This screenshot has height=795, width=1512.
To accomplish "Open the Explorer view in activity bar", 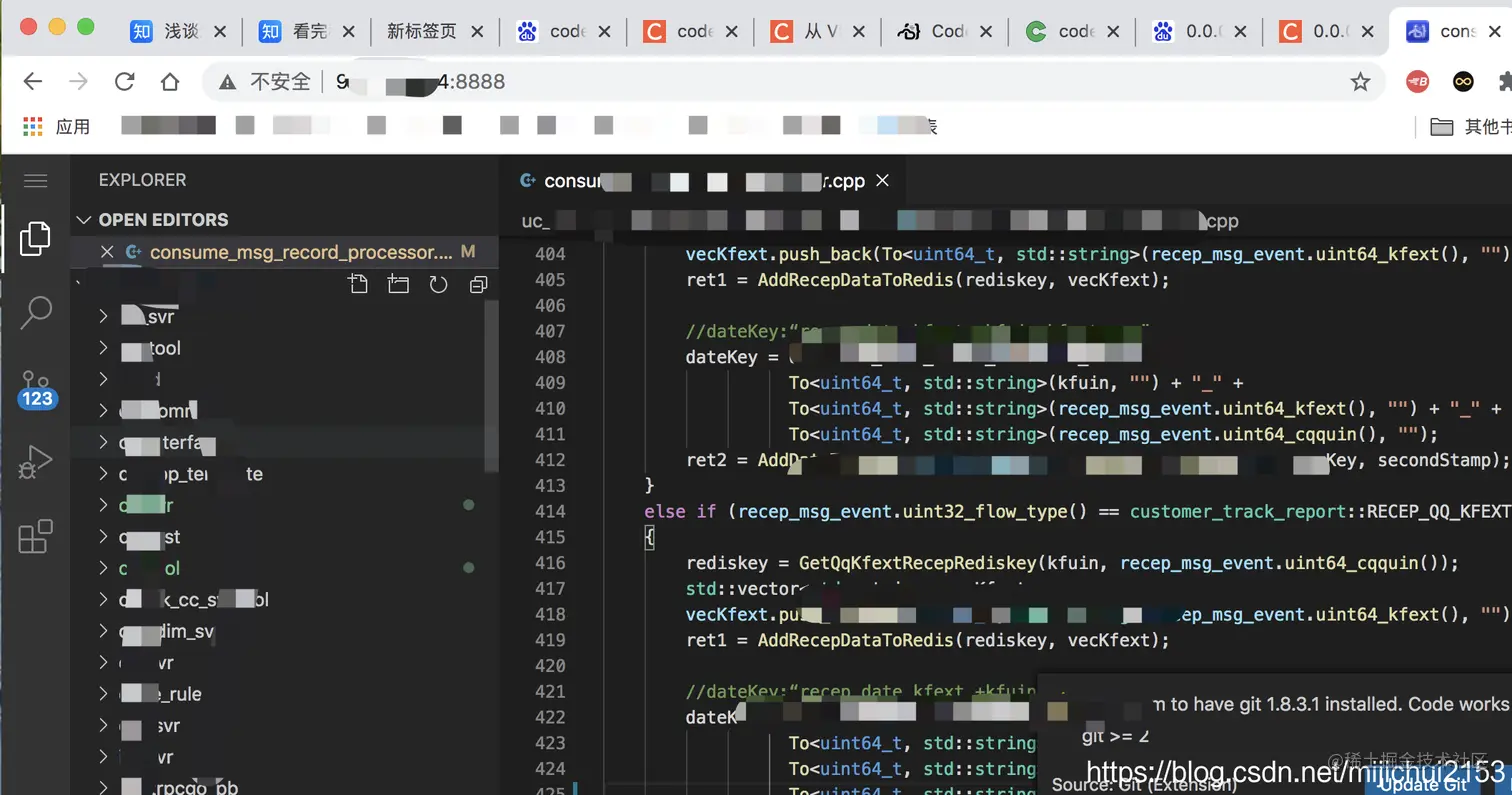I will pyautogui.click(x=35, y=238).
